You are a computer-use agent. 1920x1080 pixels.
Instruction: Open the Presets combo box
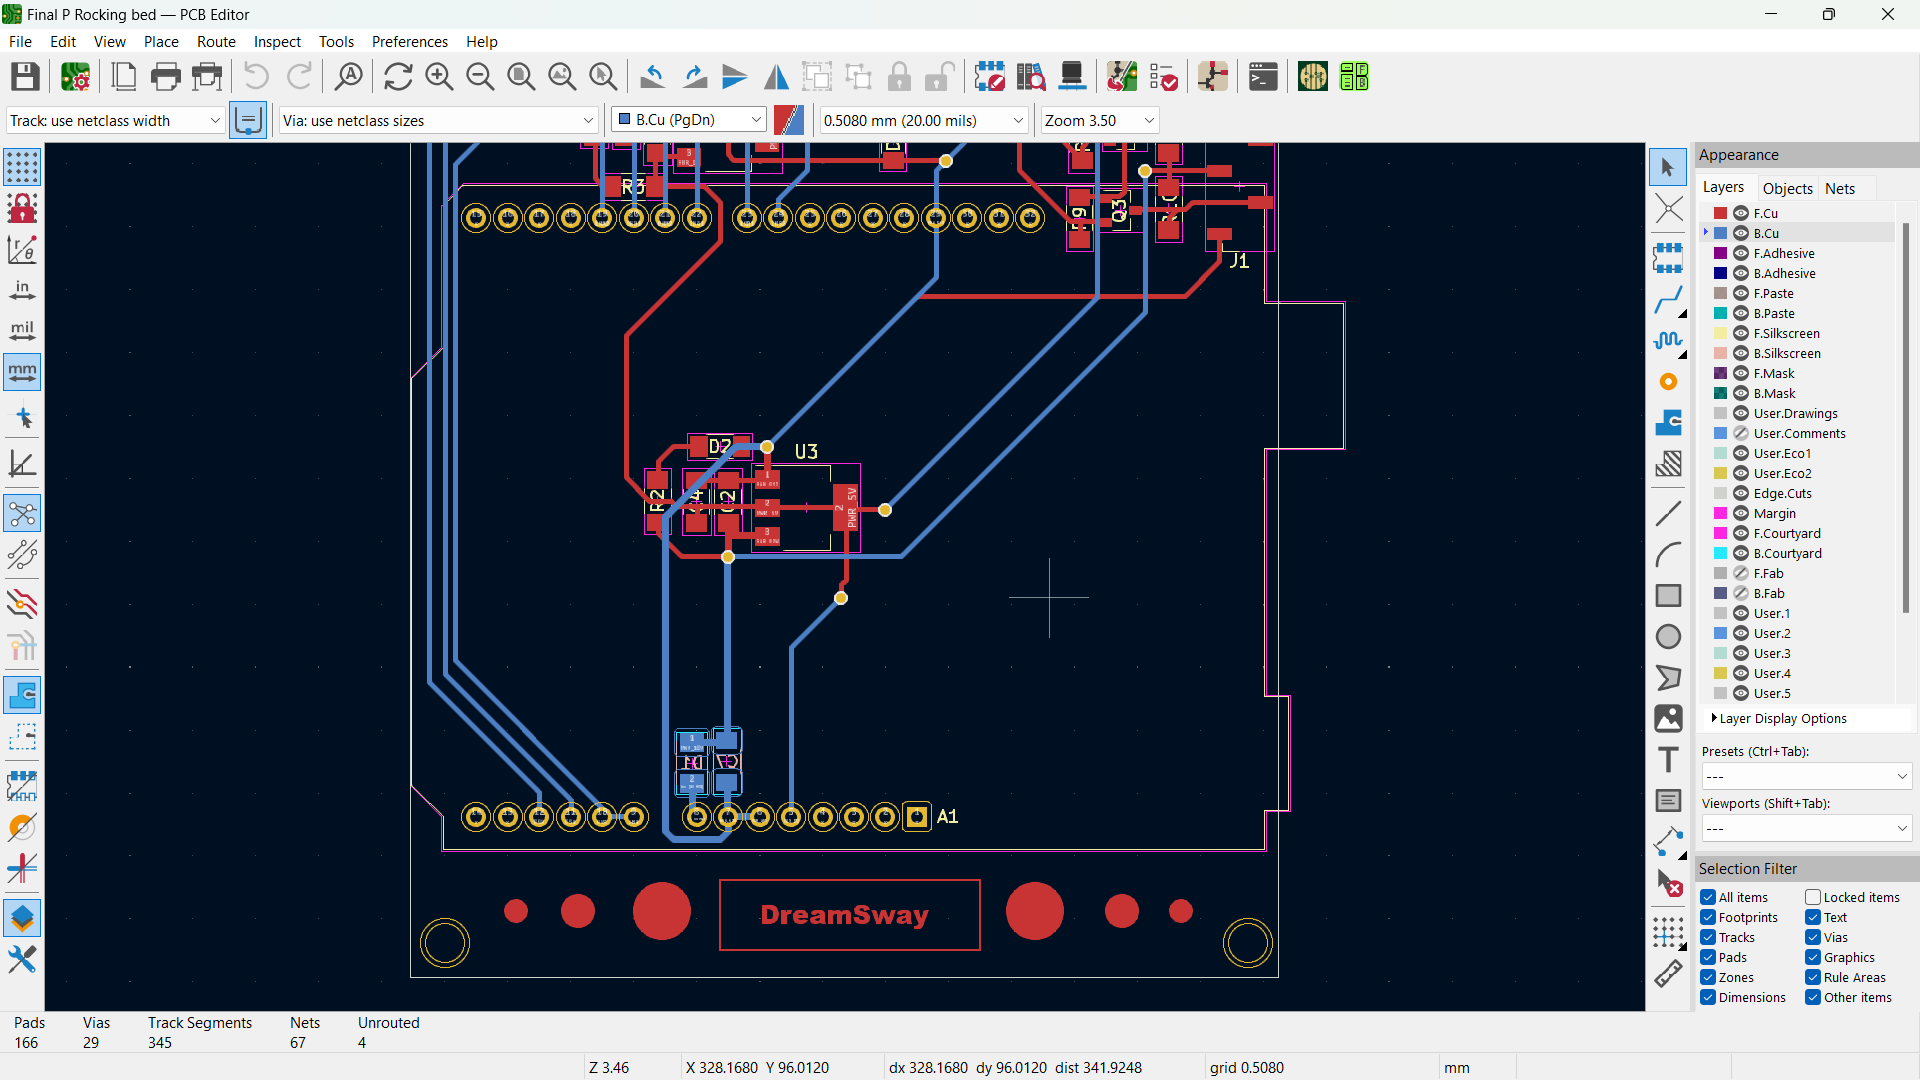point(1806,777)
